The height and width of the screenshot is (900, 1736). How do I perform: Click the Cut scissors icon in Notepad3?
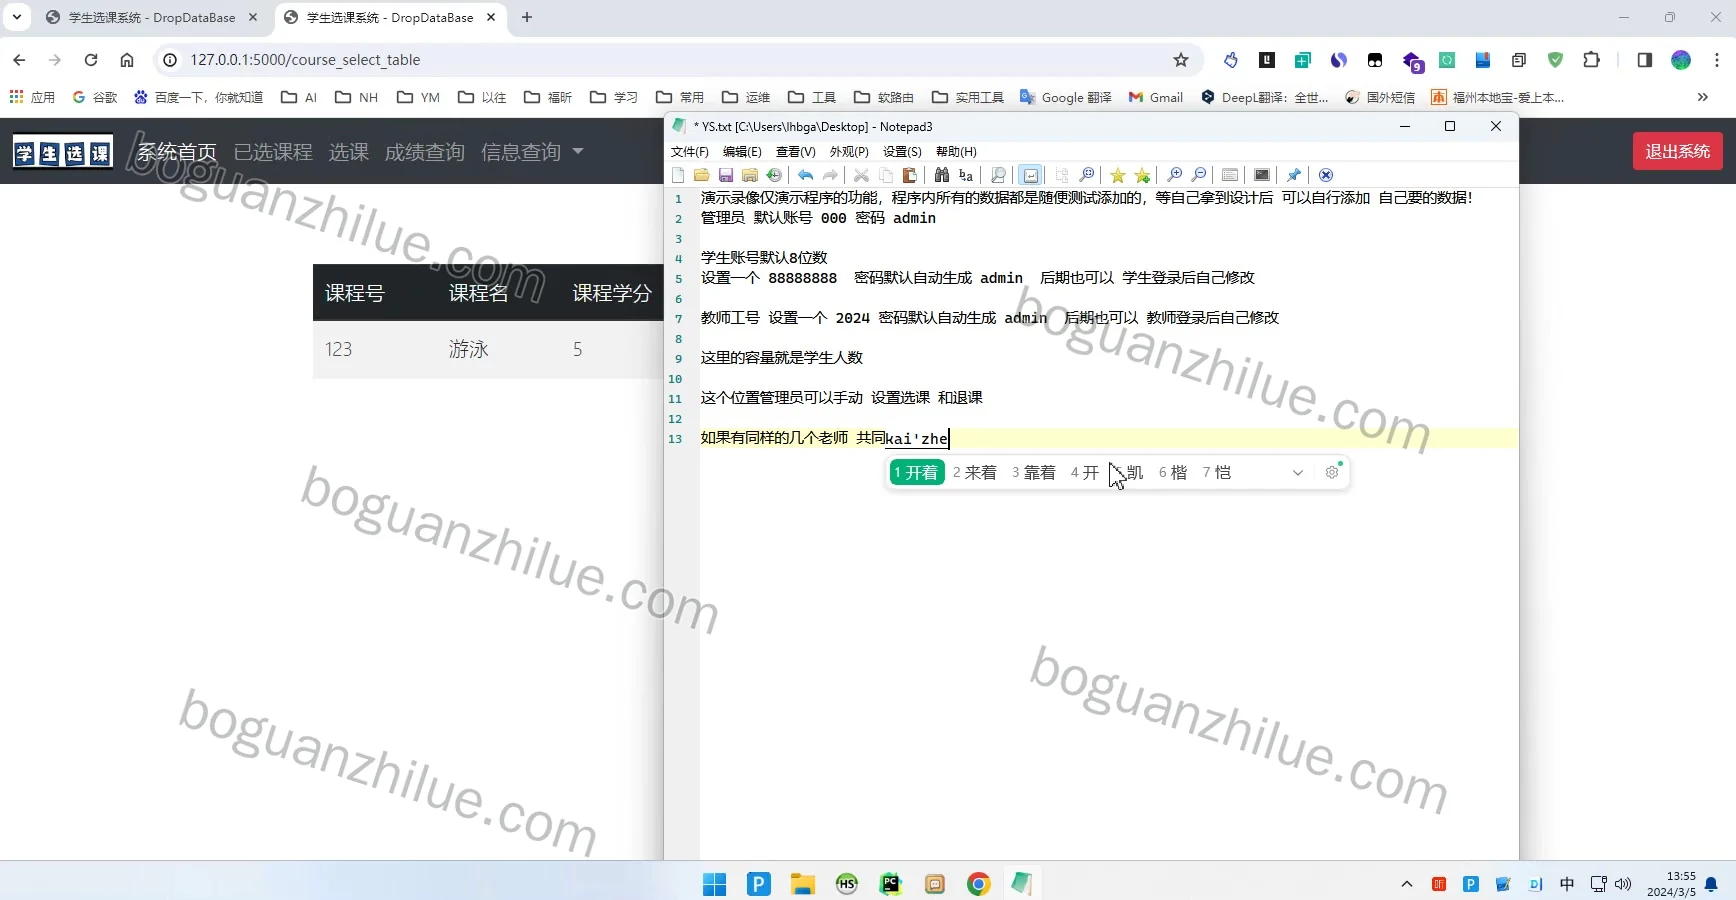[861, 175]
